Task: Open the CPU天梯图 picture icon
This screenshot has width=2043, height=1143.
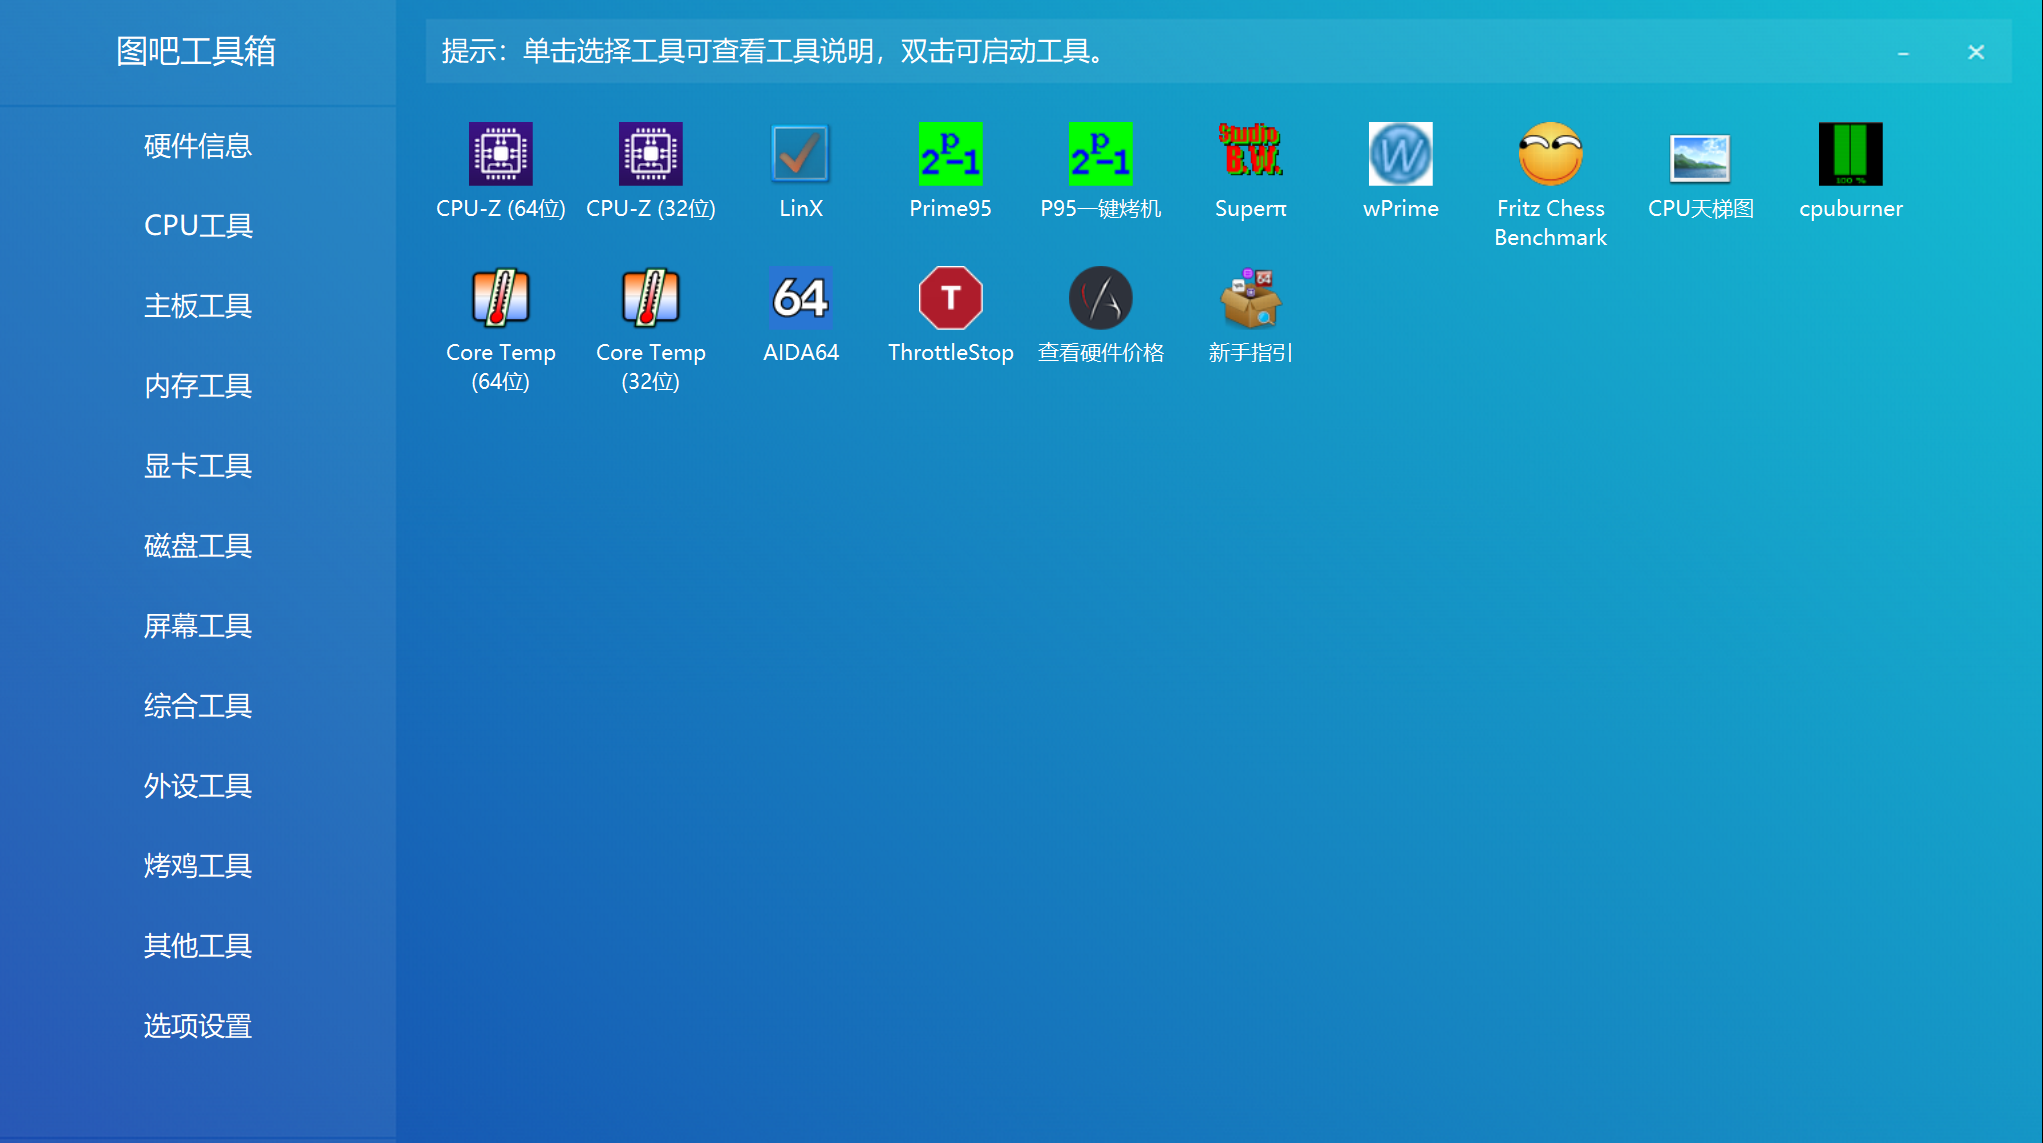Action: (1700, 158)
